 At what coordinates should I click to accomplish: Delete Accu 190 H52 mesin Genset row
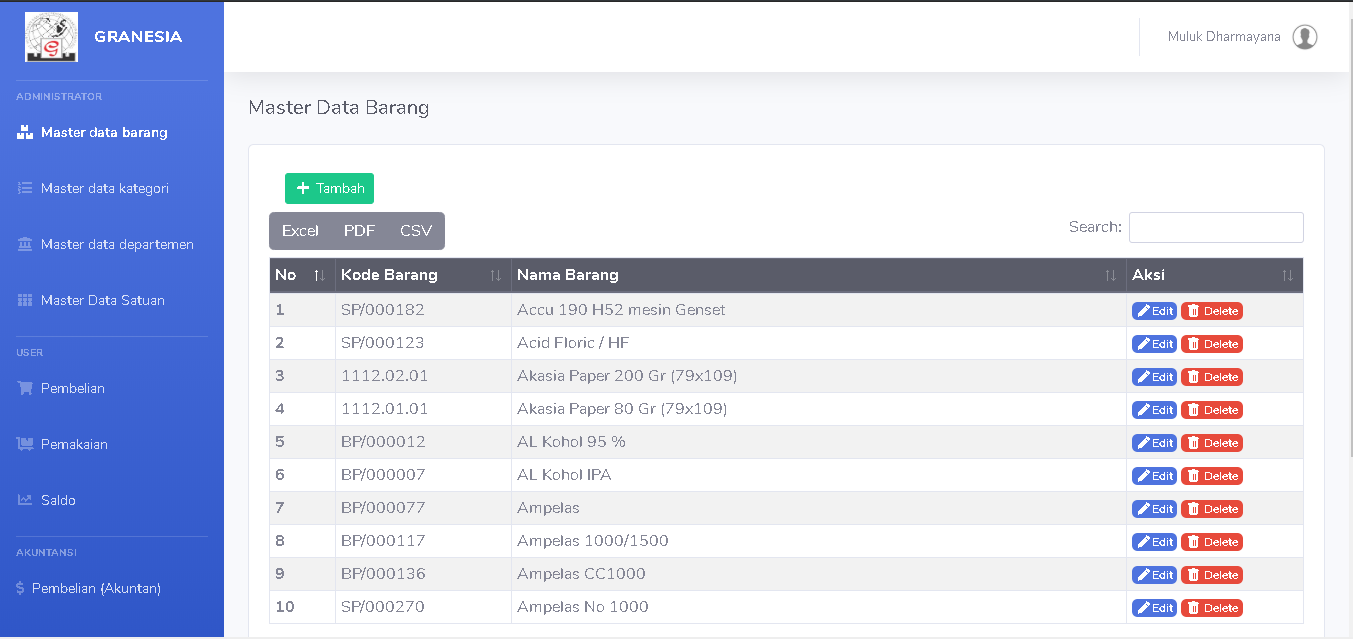tap(1212, 311)
